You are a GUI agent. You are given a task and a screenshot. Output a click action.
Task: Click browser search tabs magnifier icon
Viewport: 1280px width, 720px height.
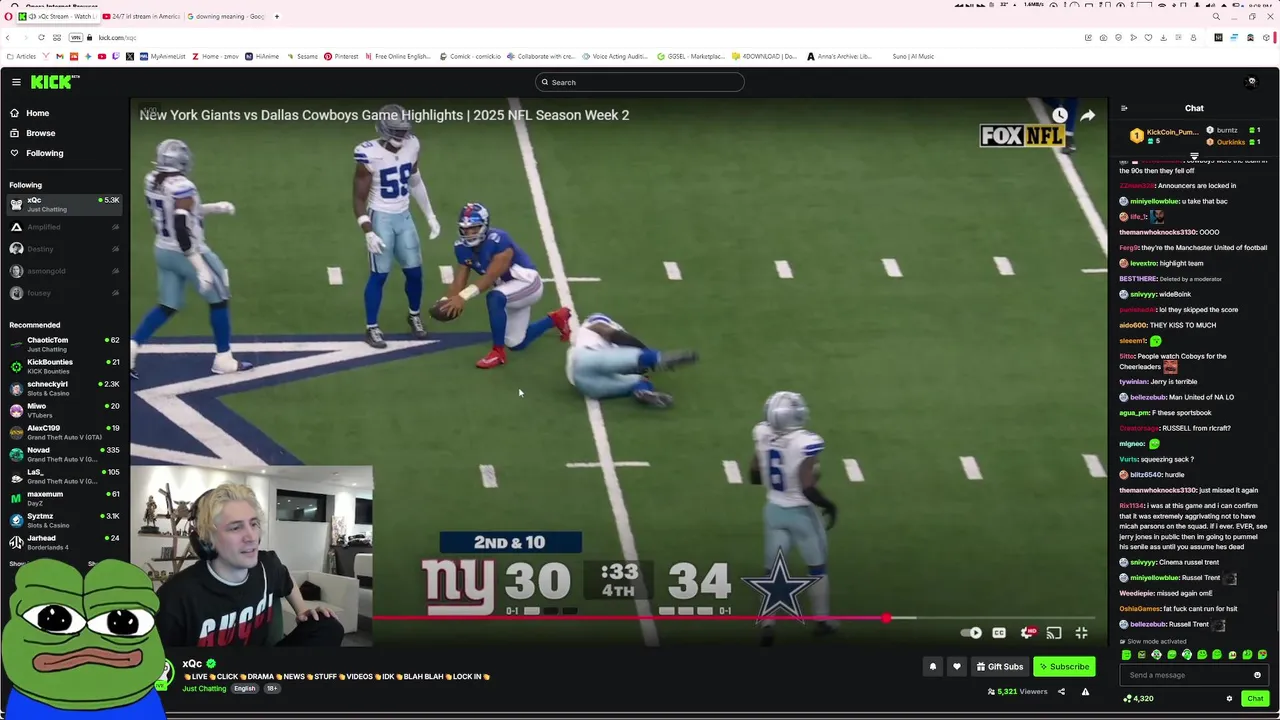point(1216,16)
